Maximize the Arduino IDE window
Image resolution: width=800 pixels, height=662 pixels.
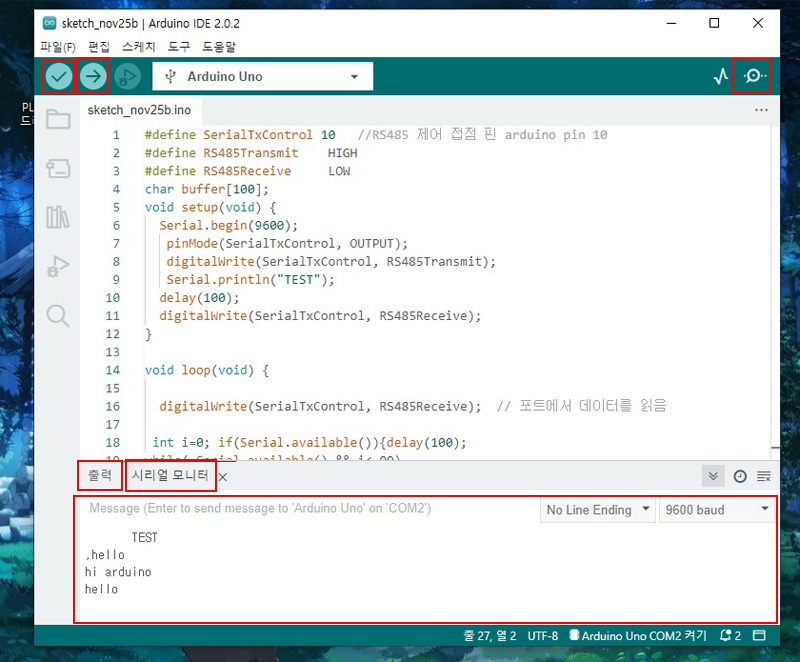(714, 23)
